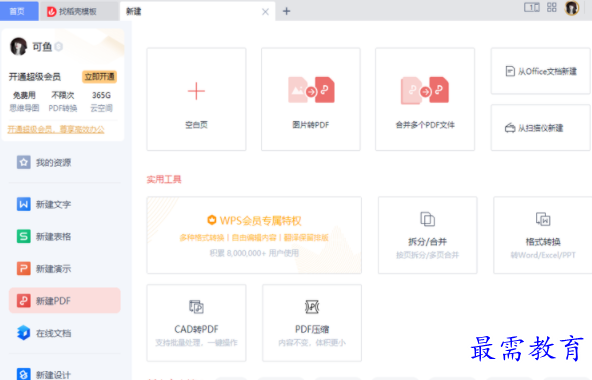Image resolution: width=592 pixels, height=380 pixels.
Task: Click the blue W writer icon
Action: [23, 204]
